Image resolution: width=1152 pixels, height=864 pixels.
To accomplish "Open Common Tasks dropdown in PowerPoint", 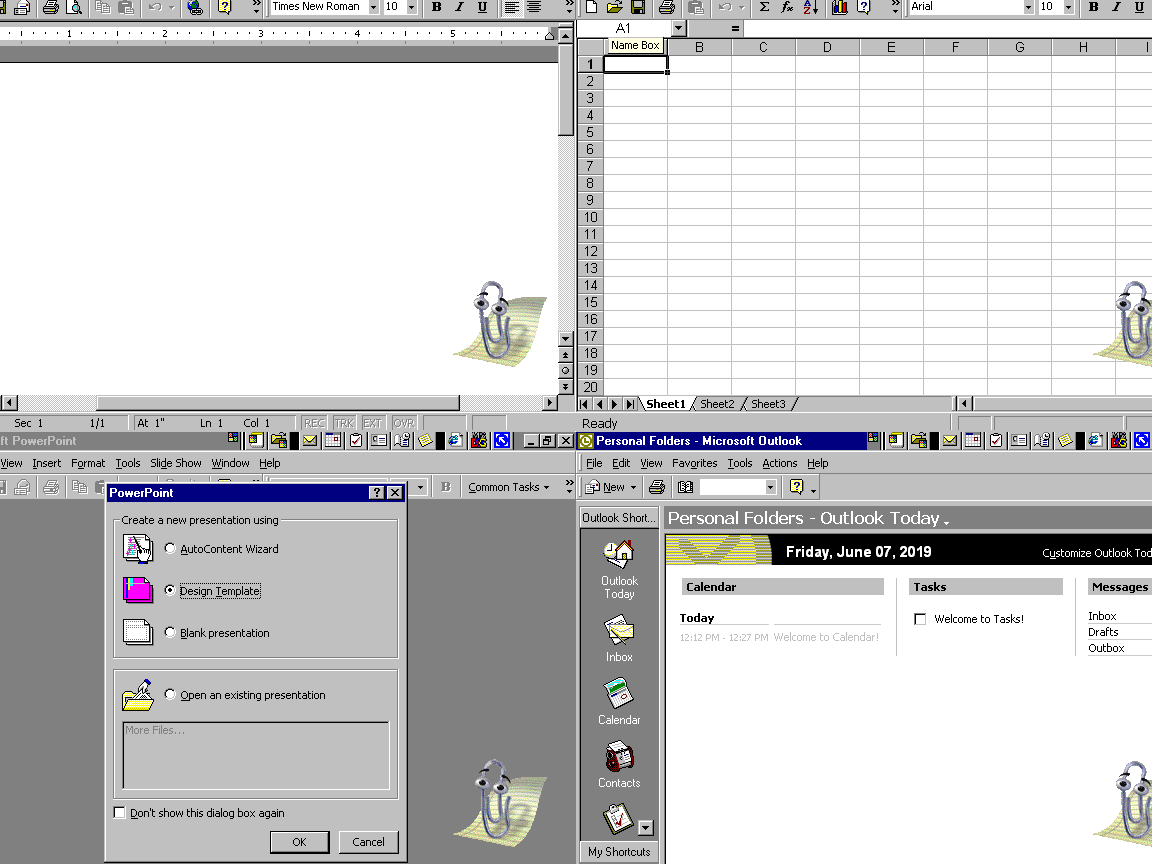I will (x=508, y=487).
